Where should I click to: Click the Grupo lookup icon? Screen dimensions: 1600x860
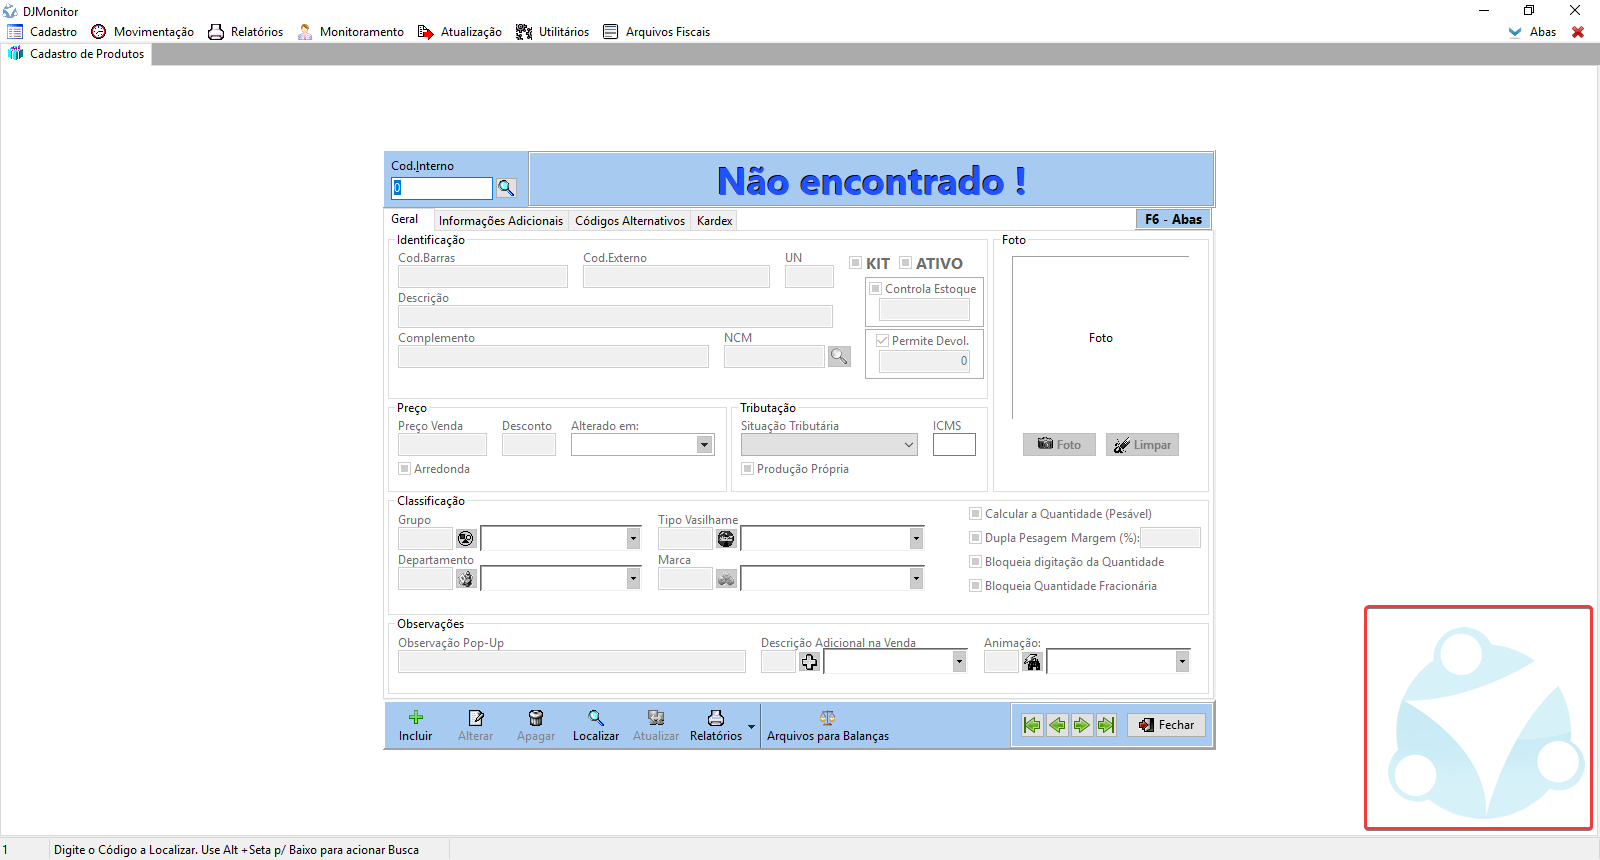466,539
